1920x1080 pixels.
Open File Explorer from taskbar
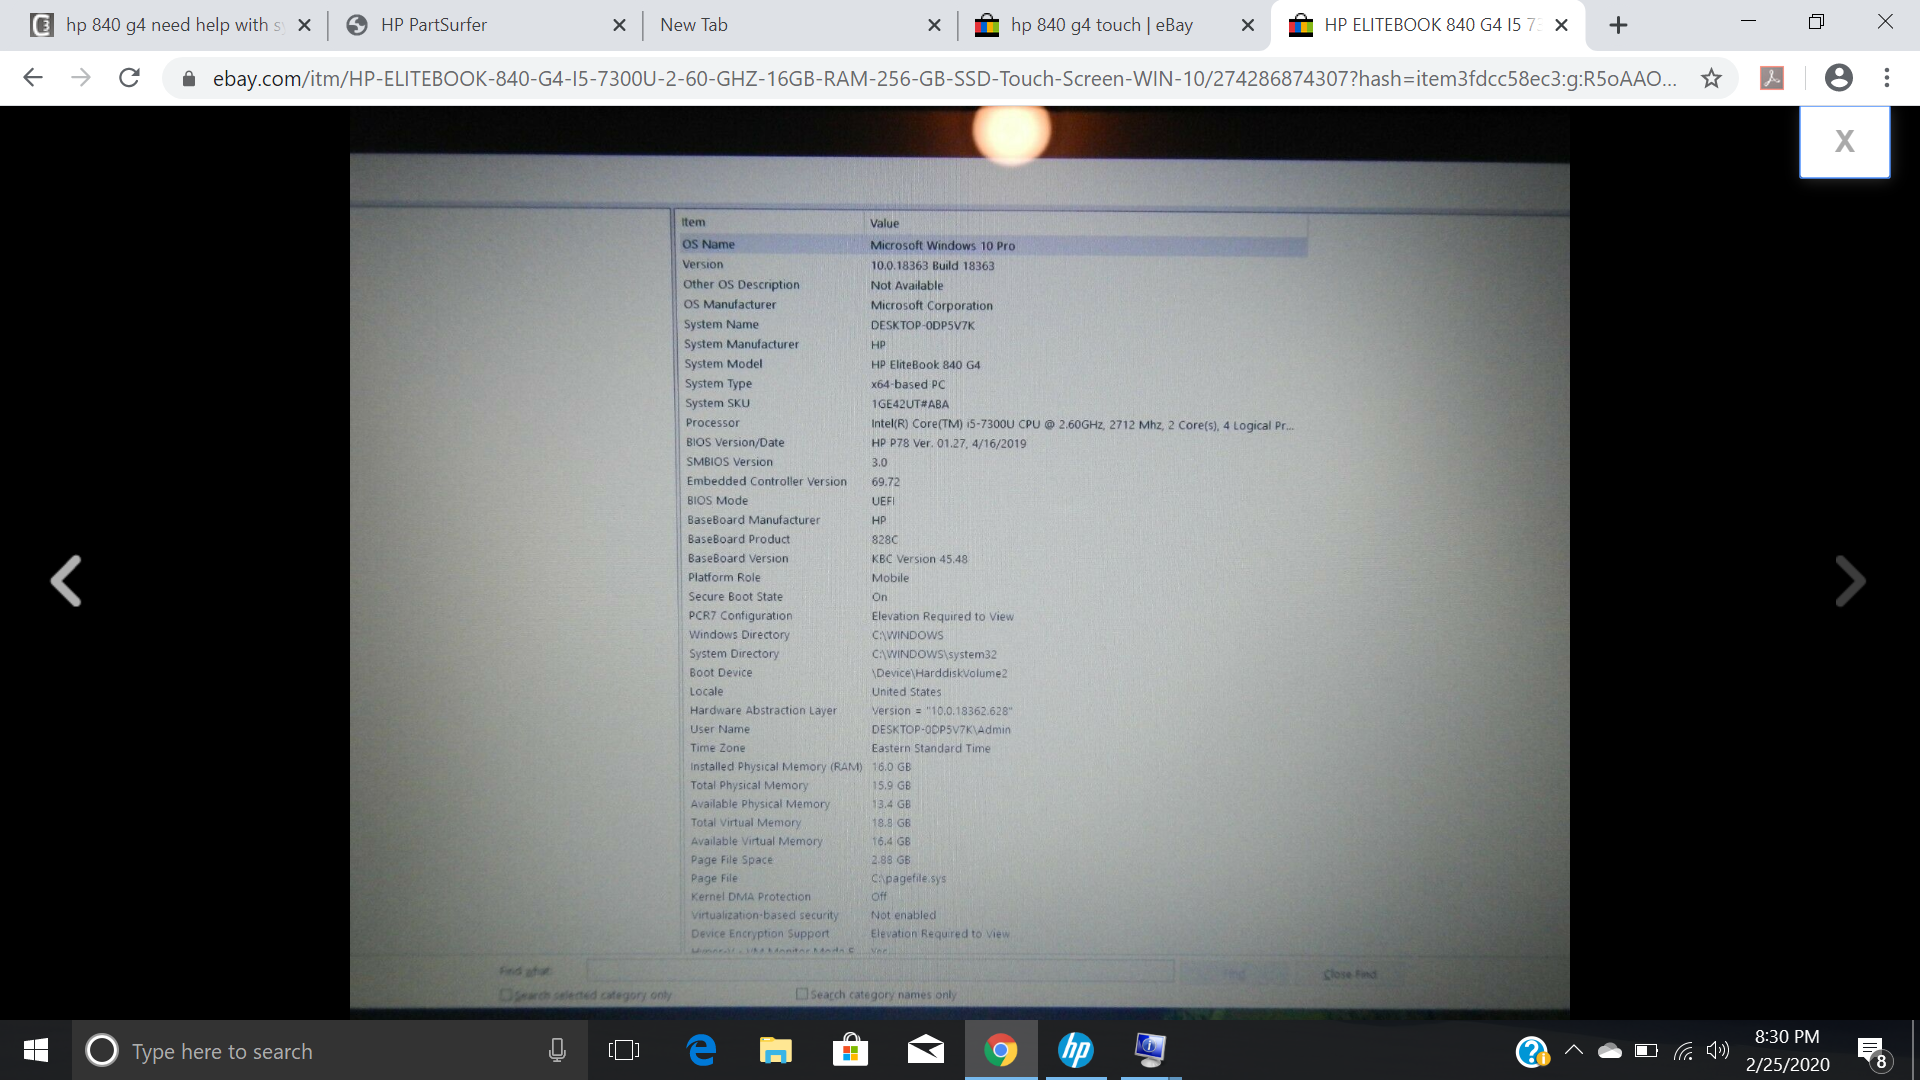(x=775, y=1050)
